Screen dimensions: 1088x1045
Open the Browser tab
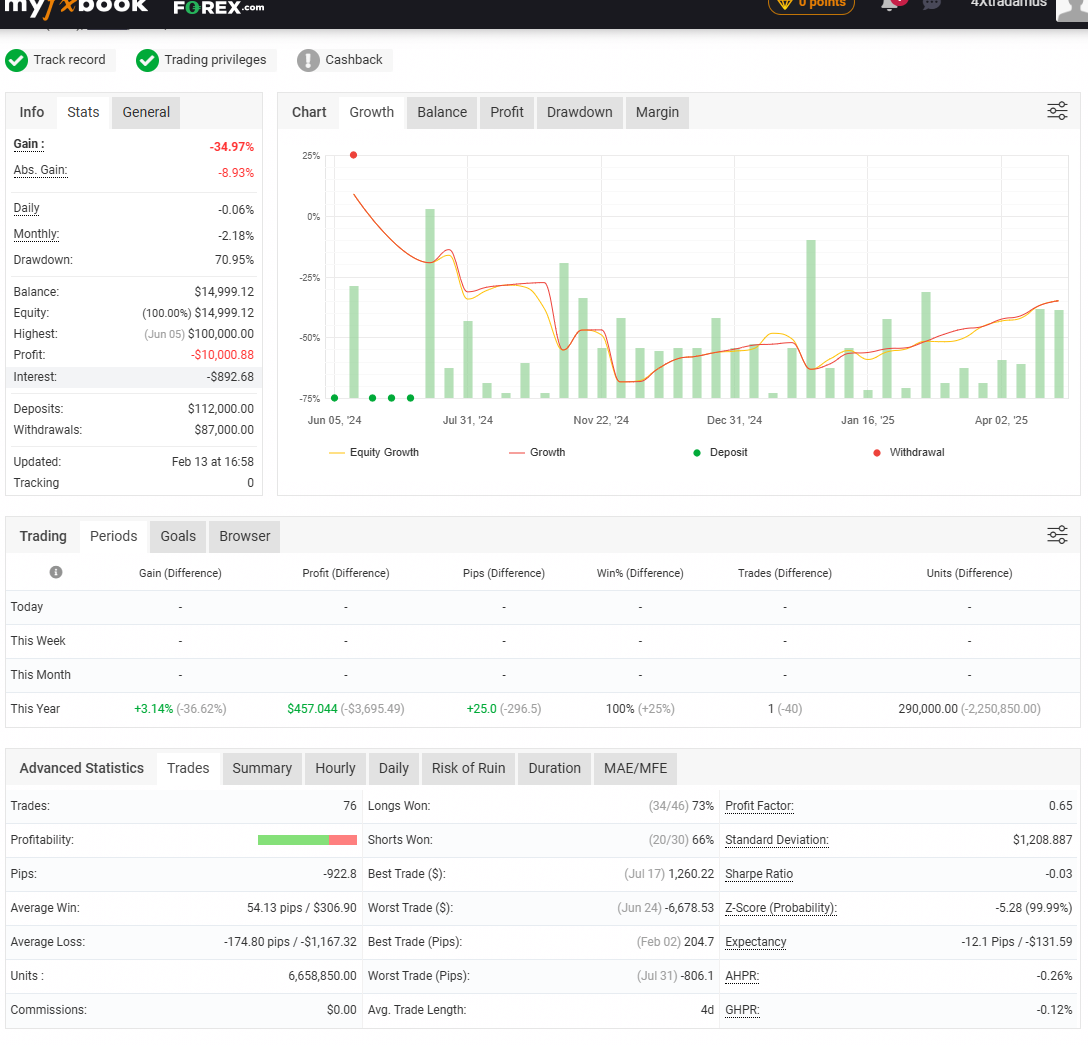(x=244, y=536)
